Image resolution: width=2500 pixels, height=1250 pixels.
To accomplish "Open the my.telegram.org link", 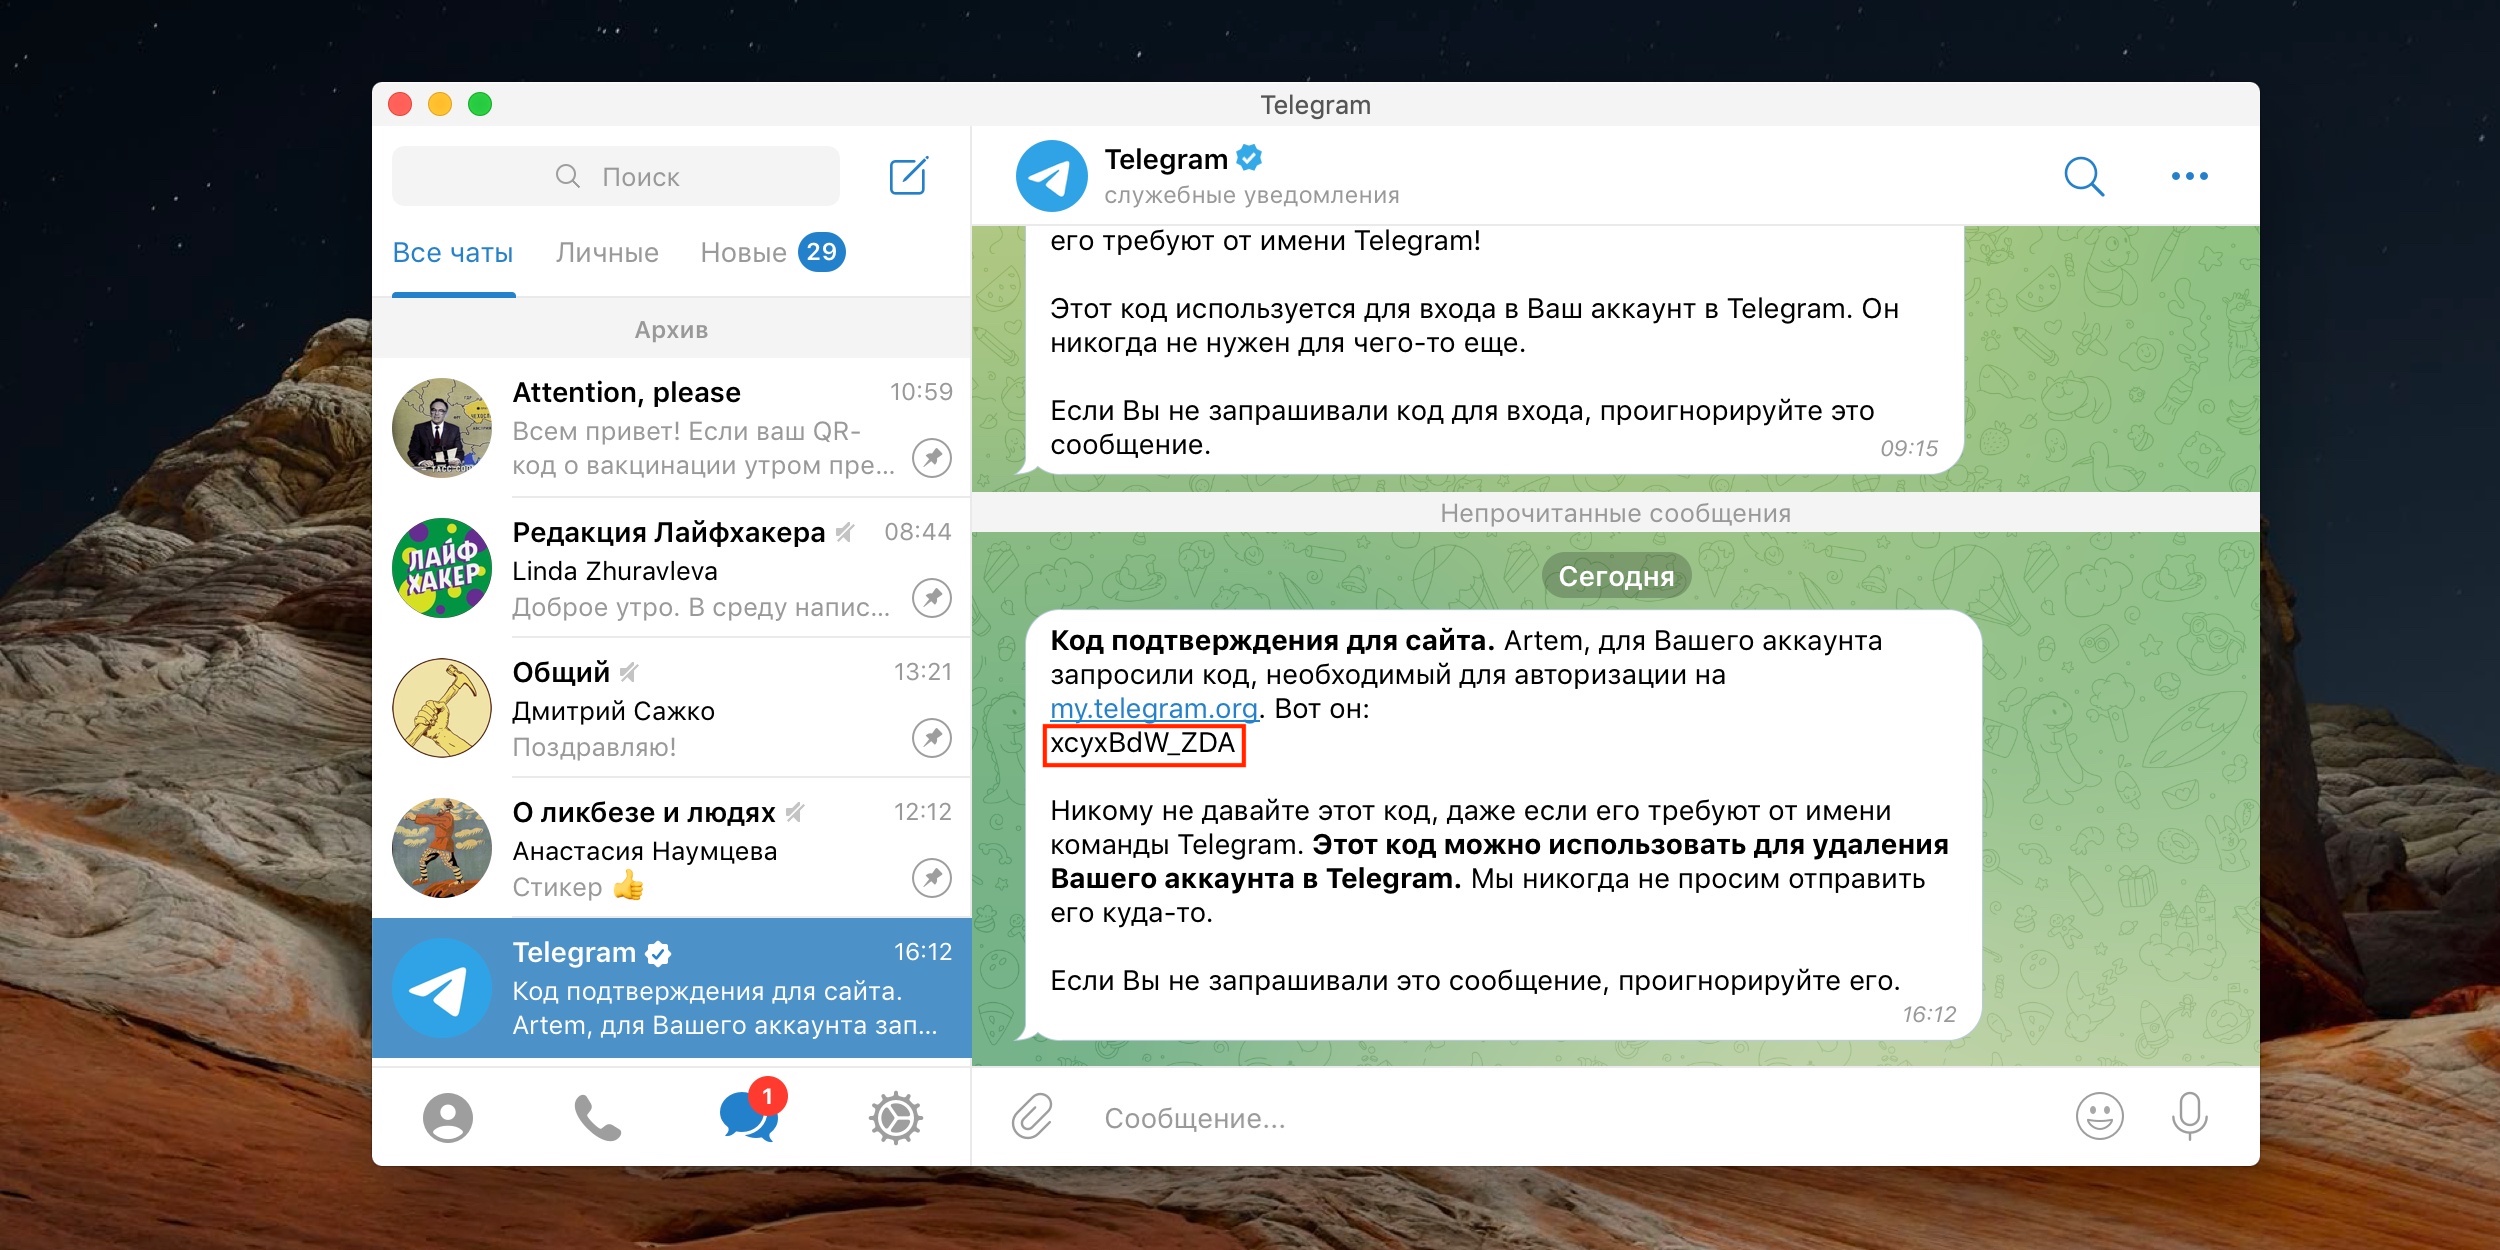I will (x=1154, y=709).
